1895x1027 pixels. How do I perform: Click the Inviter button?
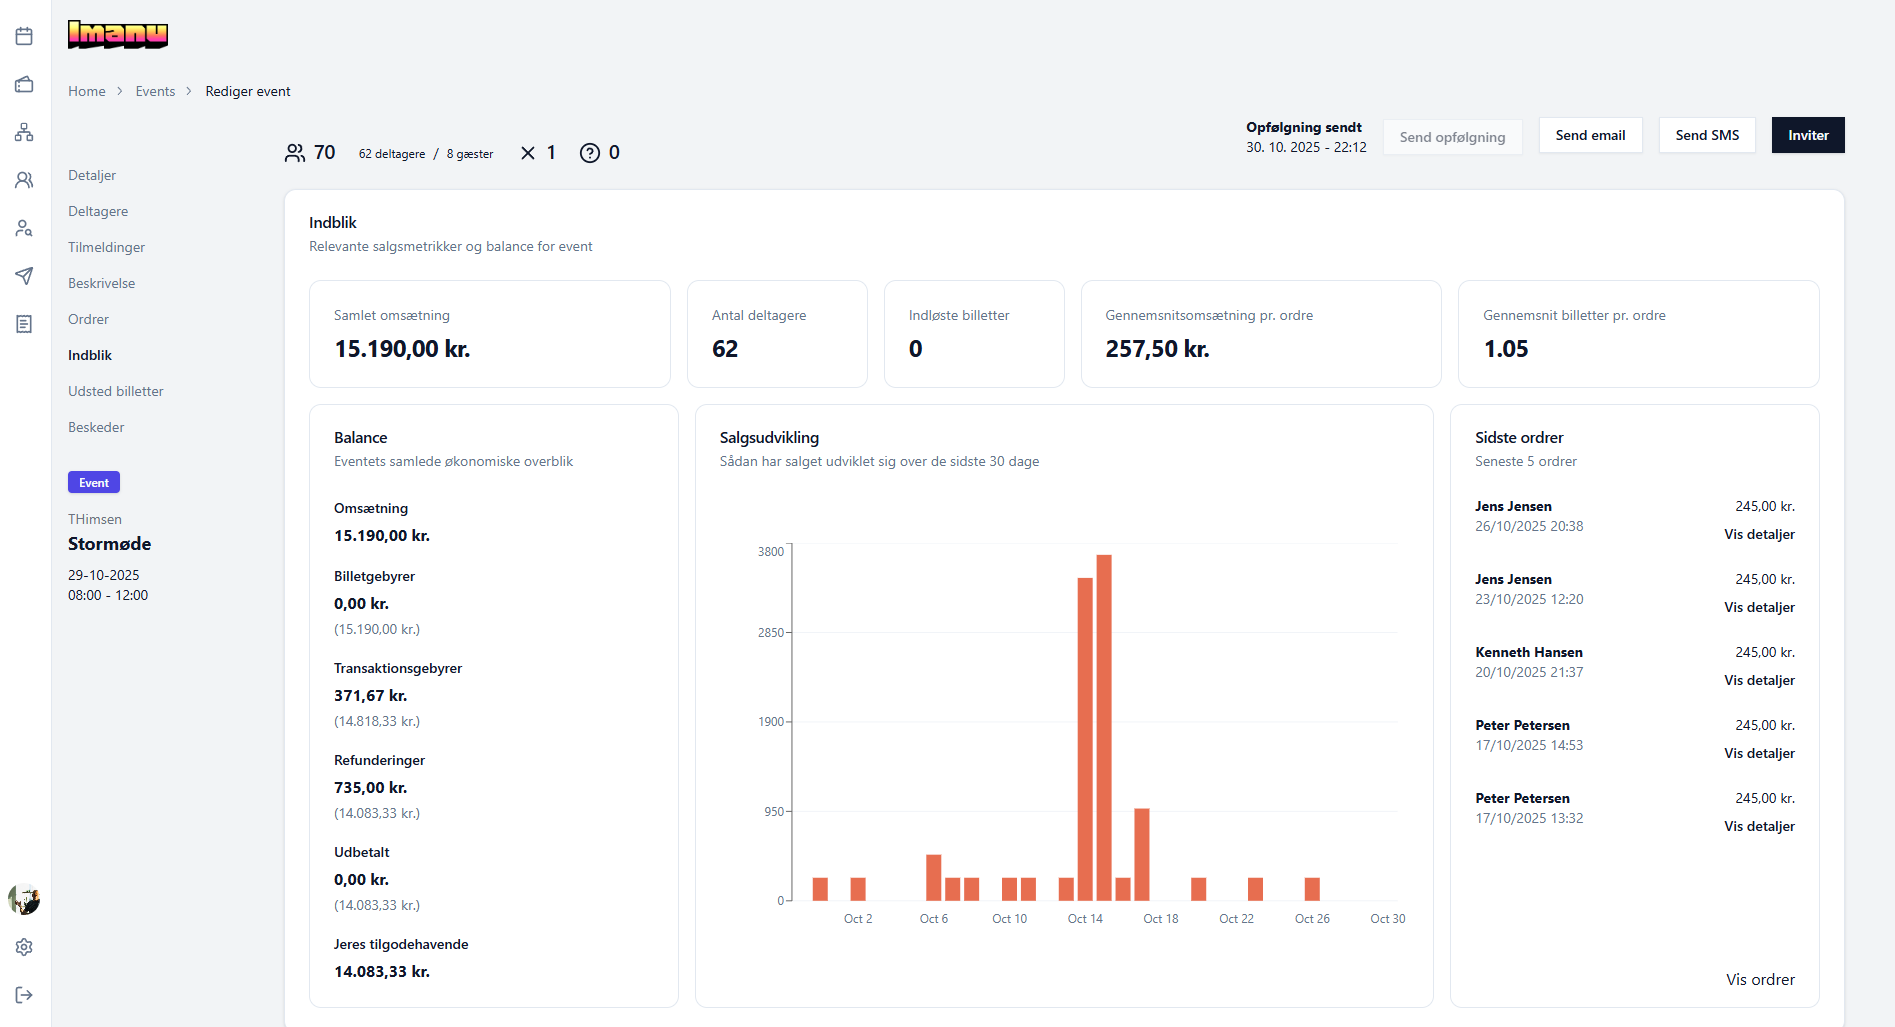(1807, 135)
